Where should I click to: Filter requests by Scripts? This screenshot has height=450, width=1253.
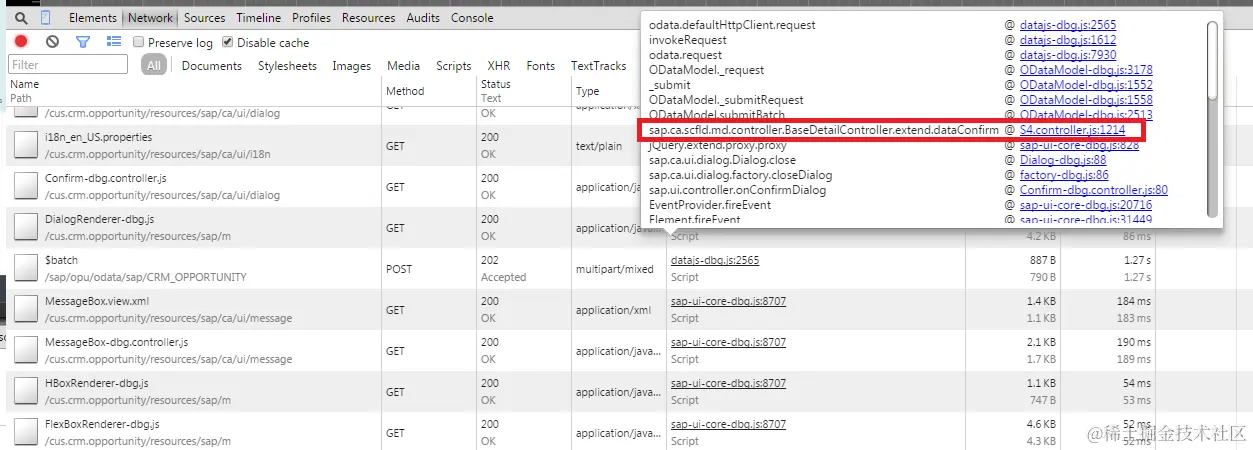click(454, 66)
